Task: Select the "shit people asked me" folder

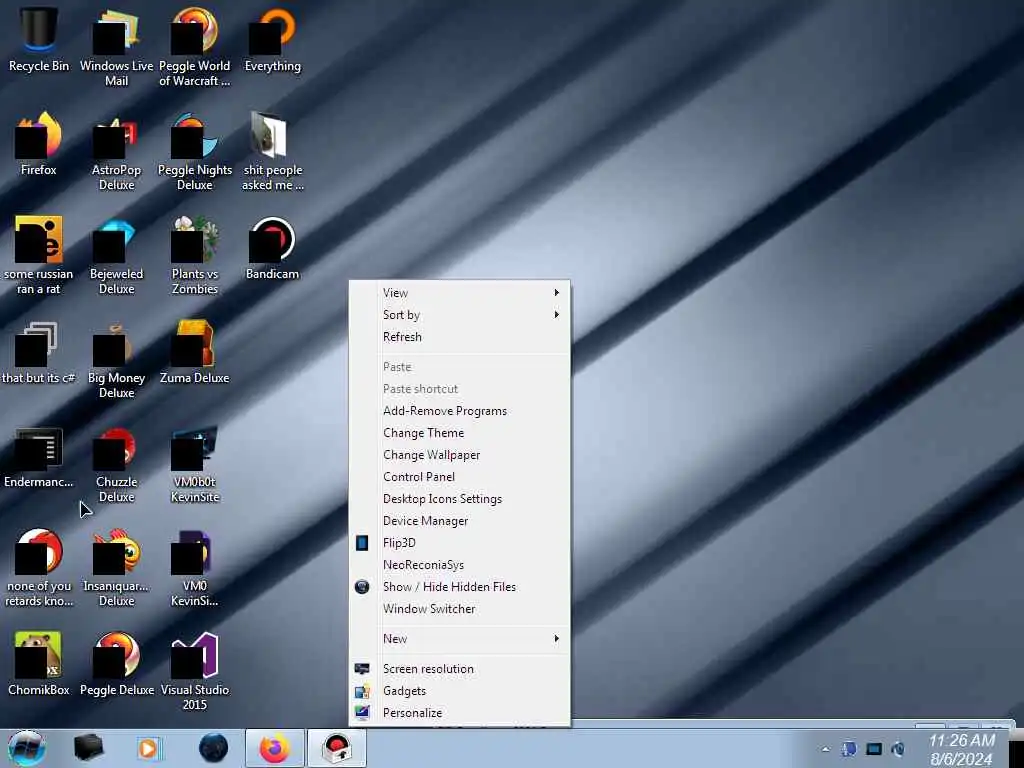Action: pos(272,152)
